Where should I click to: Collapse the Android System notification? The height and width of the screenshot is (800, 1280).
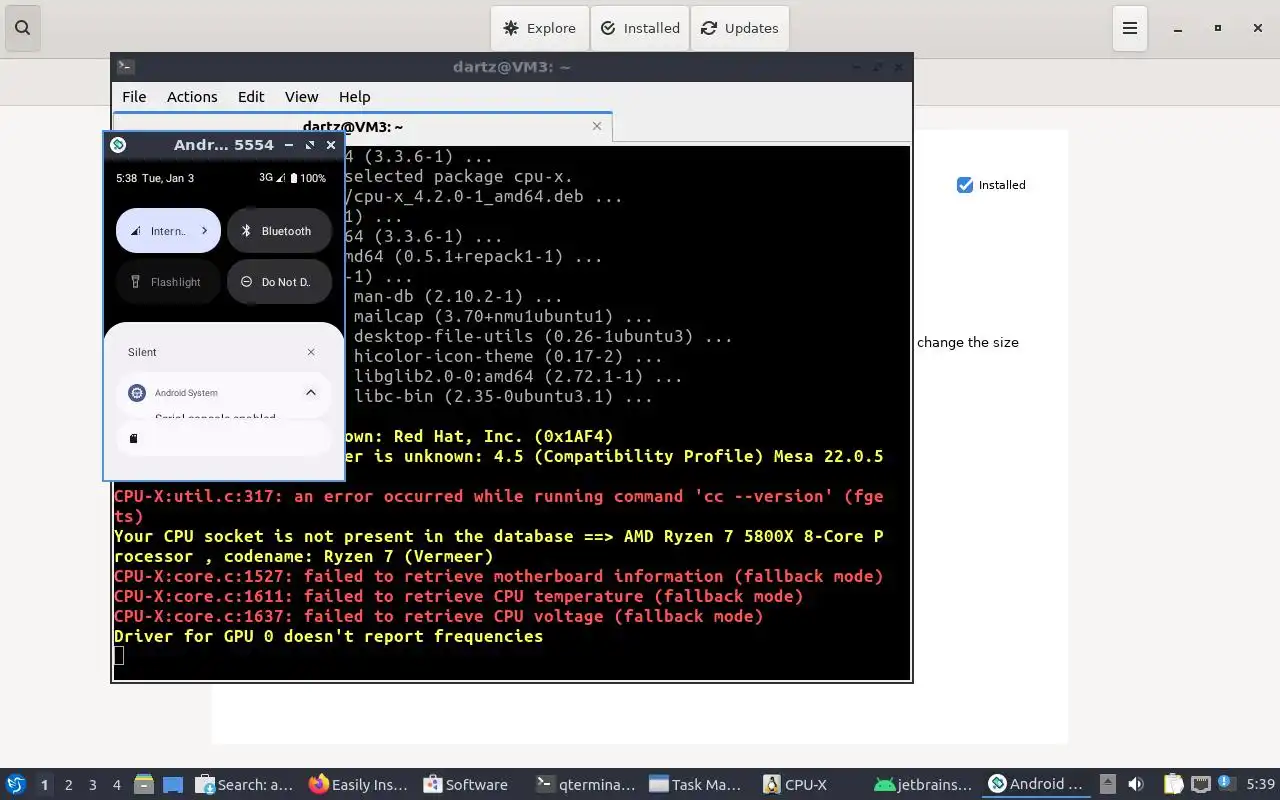coord(311,393)
